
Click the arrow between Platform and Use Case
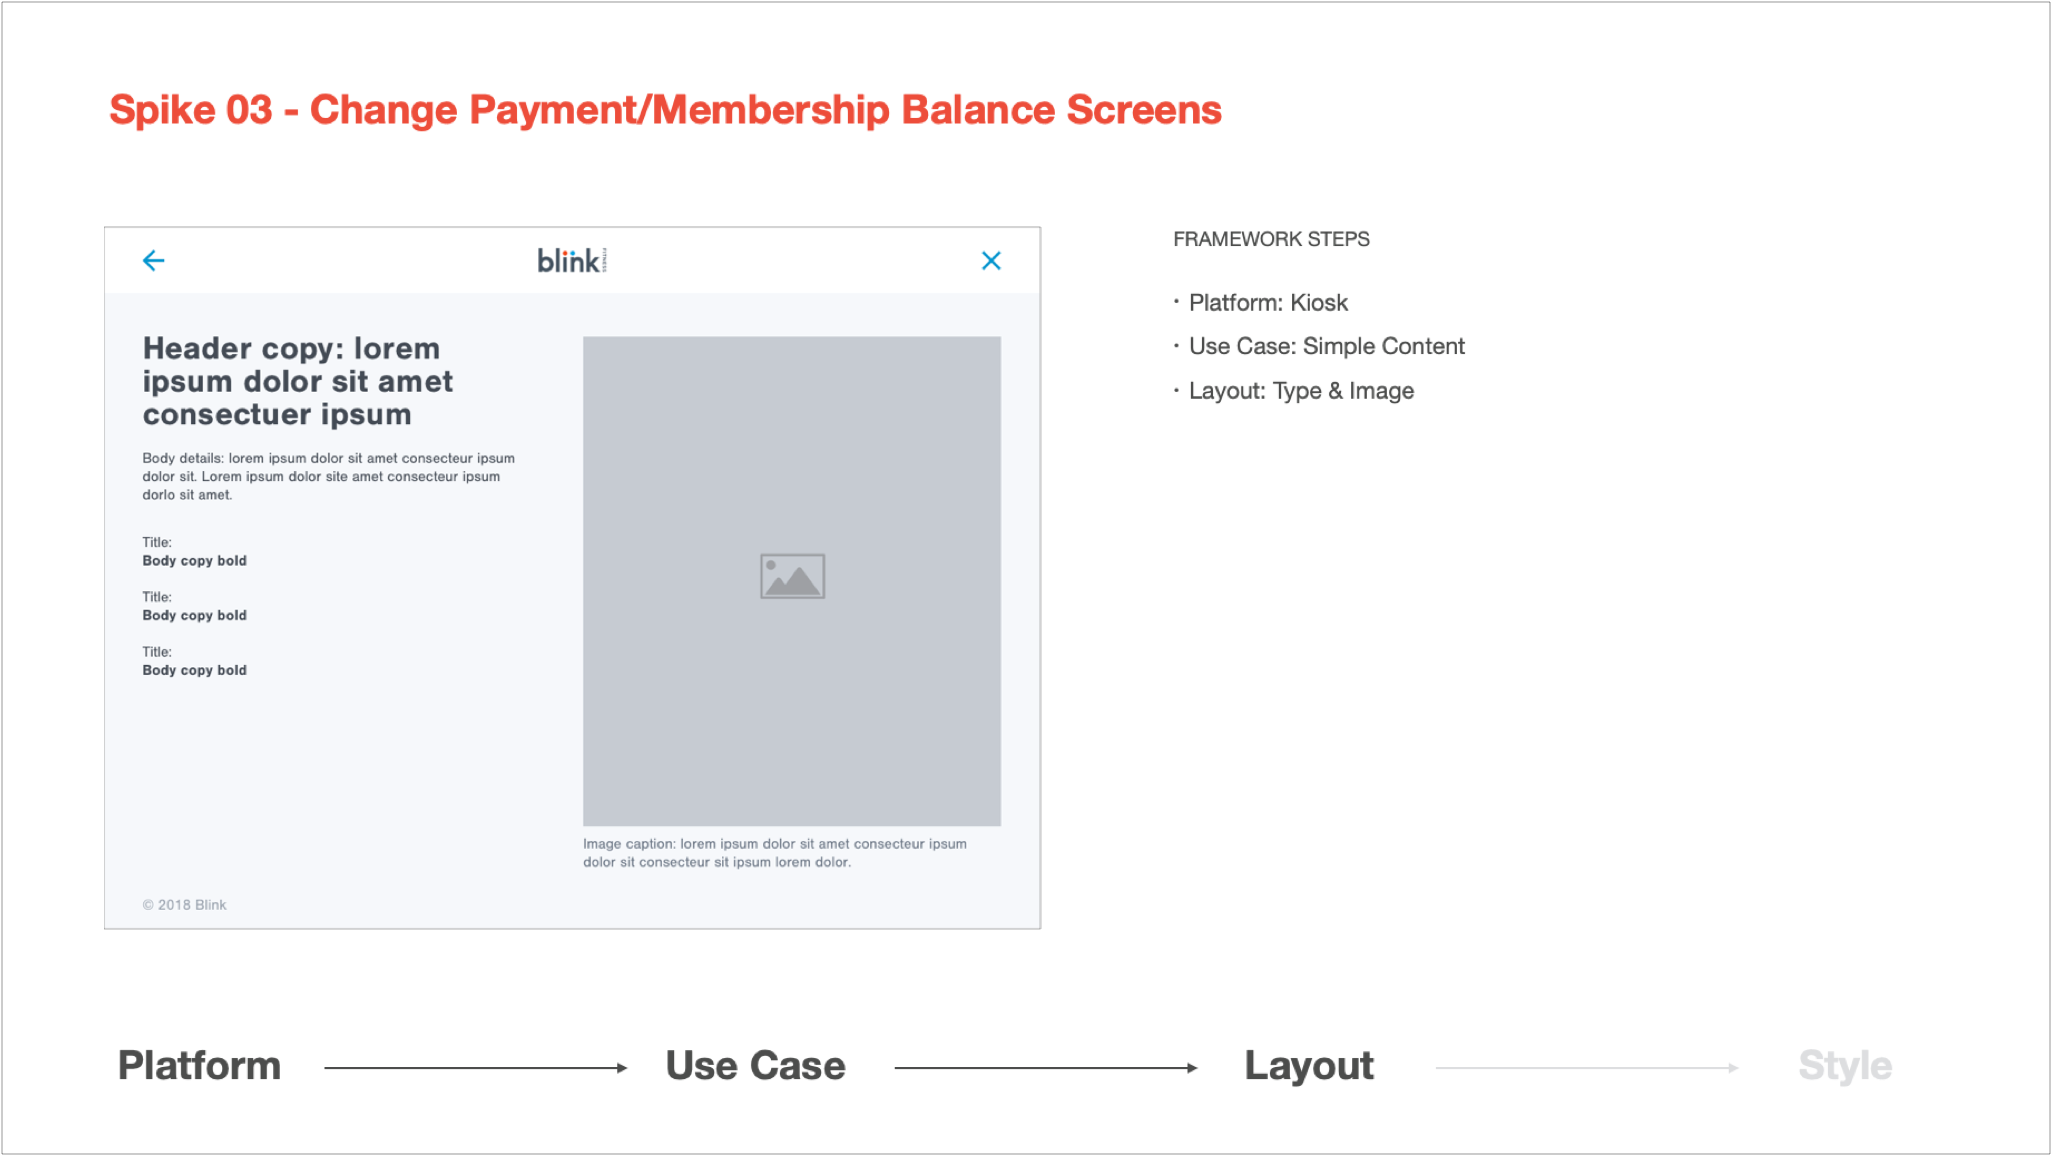pos(475,1068)
